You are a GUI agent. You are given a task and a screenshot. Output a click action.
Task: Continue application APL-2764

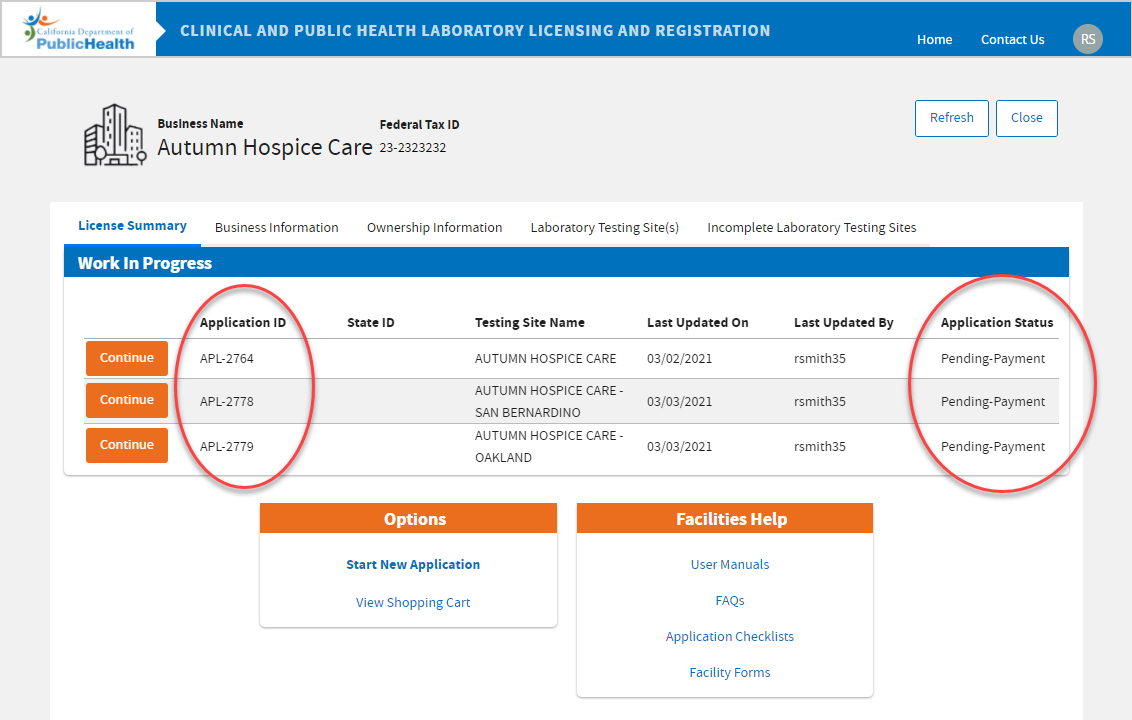[127, 358]
